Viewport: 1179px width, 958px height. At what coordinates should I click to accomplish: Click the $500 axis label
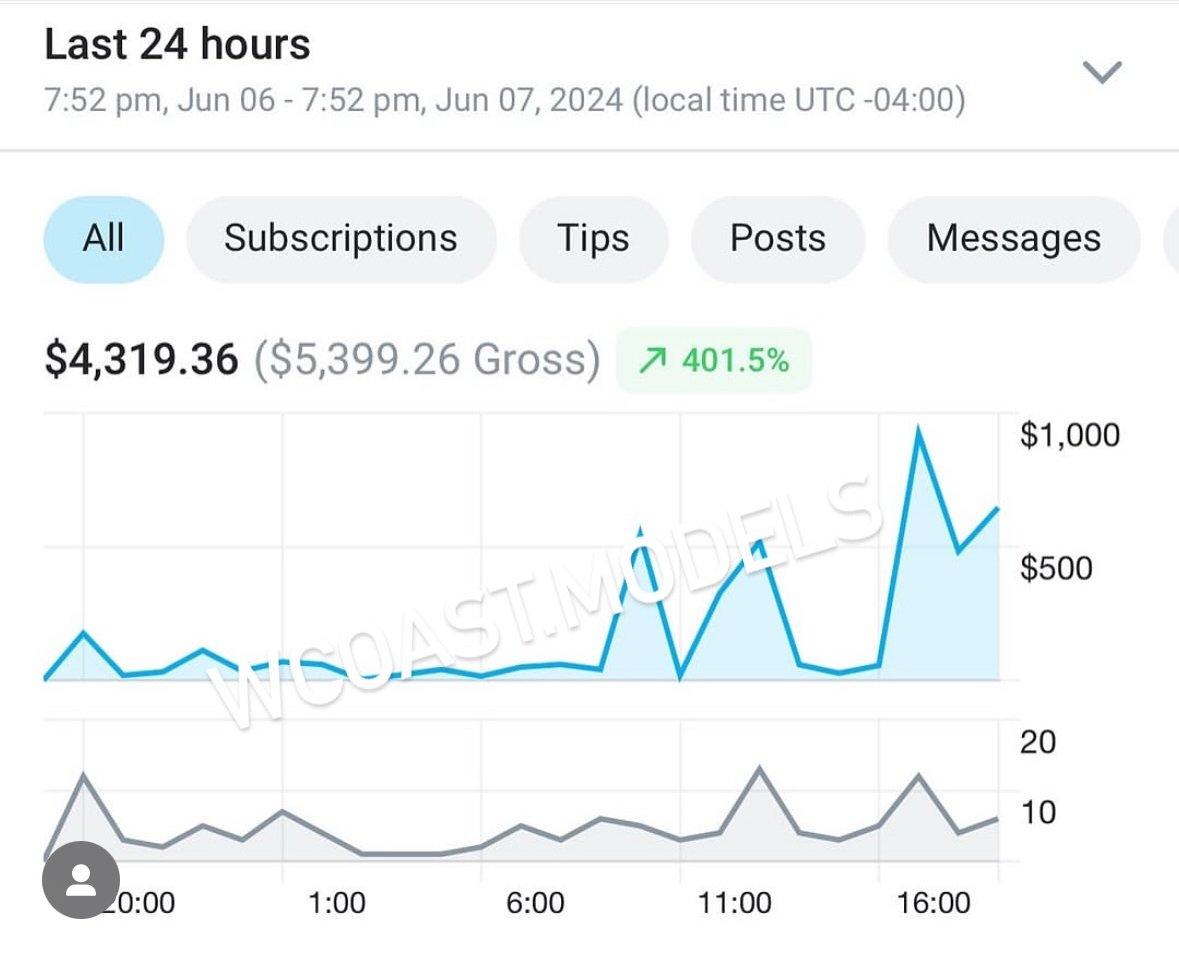click(1056, 568)
